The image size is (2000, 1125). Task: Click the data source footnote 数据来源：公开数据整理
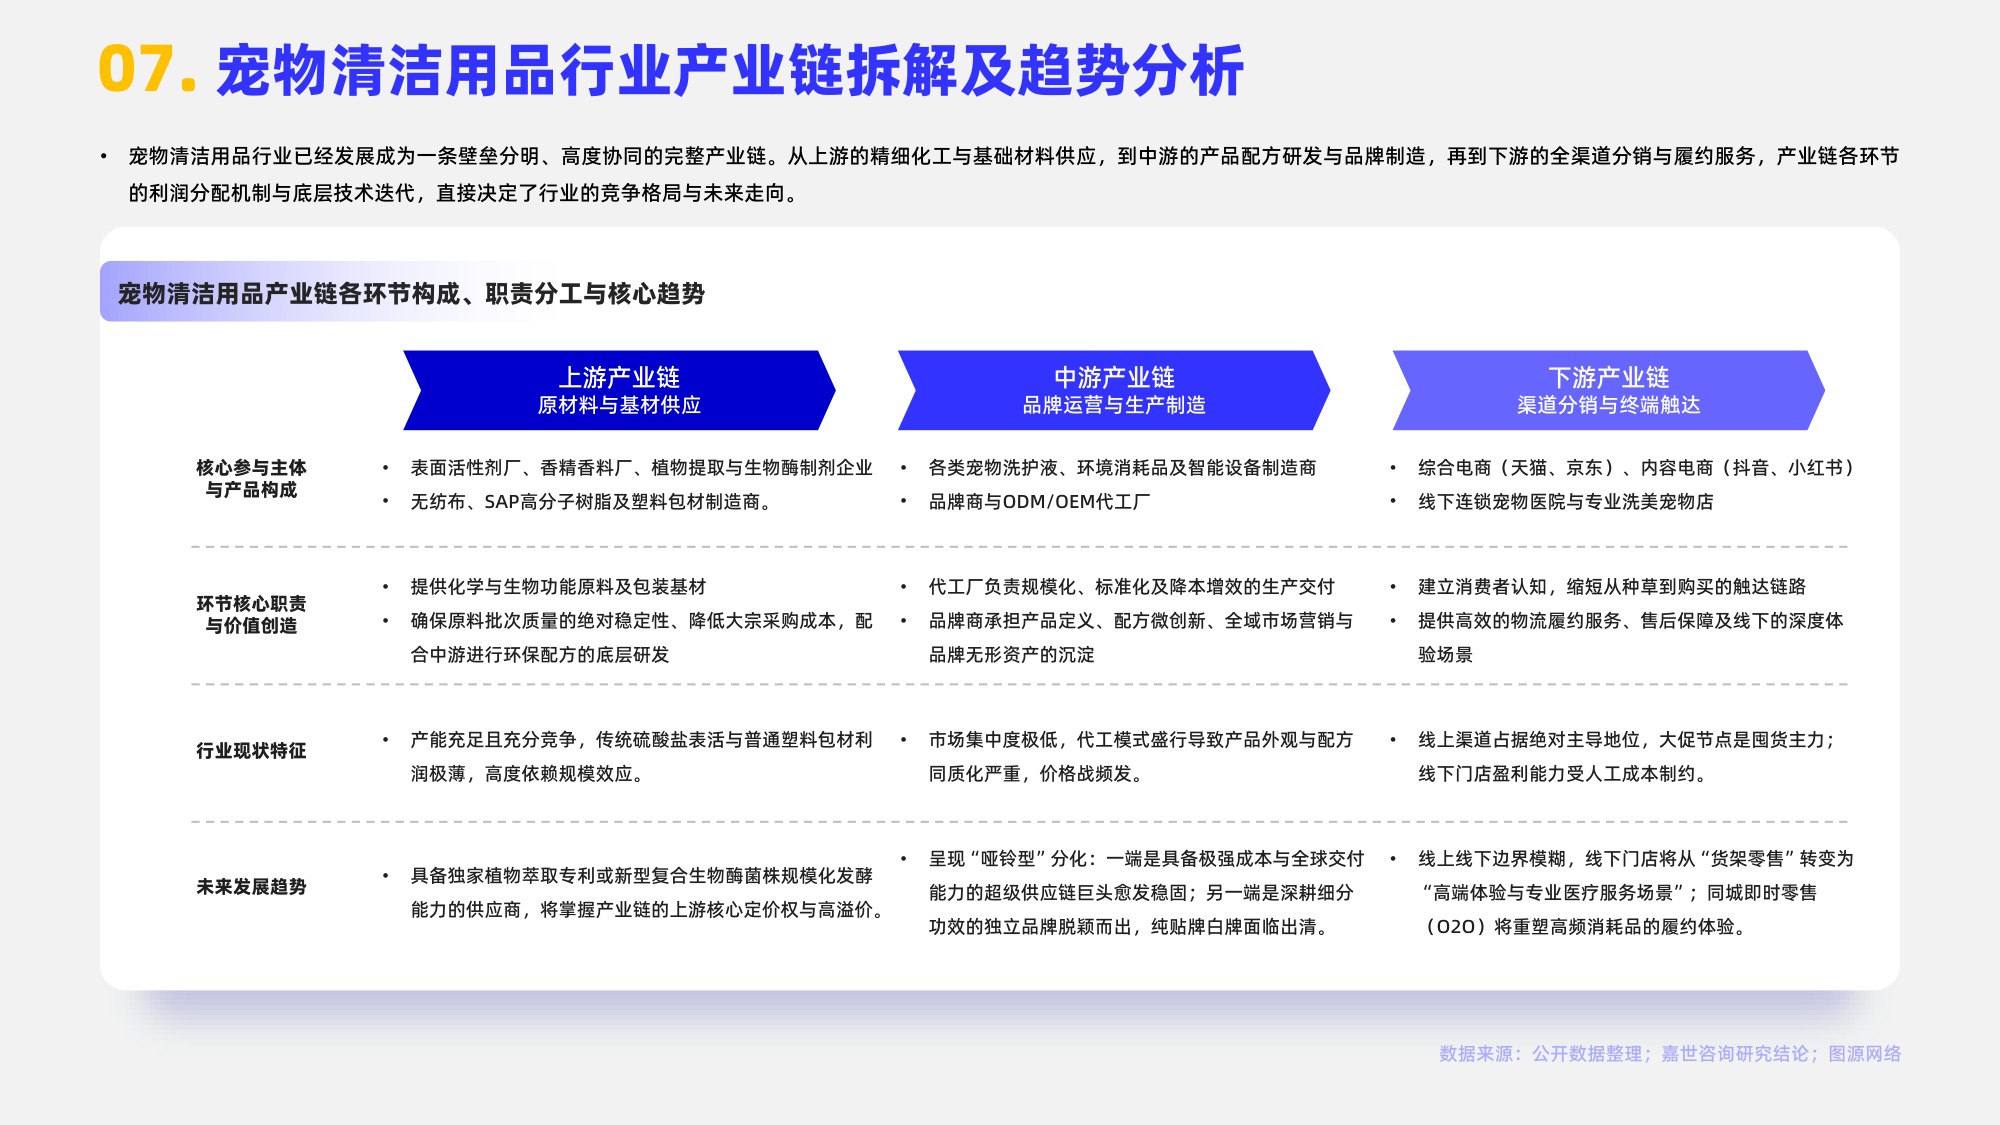[1670, 1053]
